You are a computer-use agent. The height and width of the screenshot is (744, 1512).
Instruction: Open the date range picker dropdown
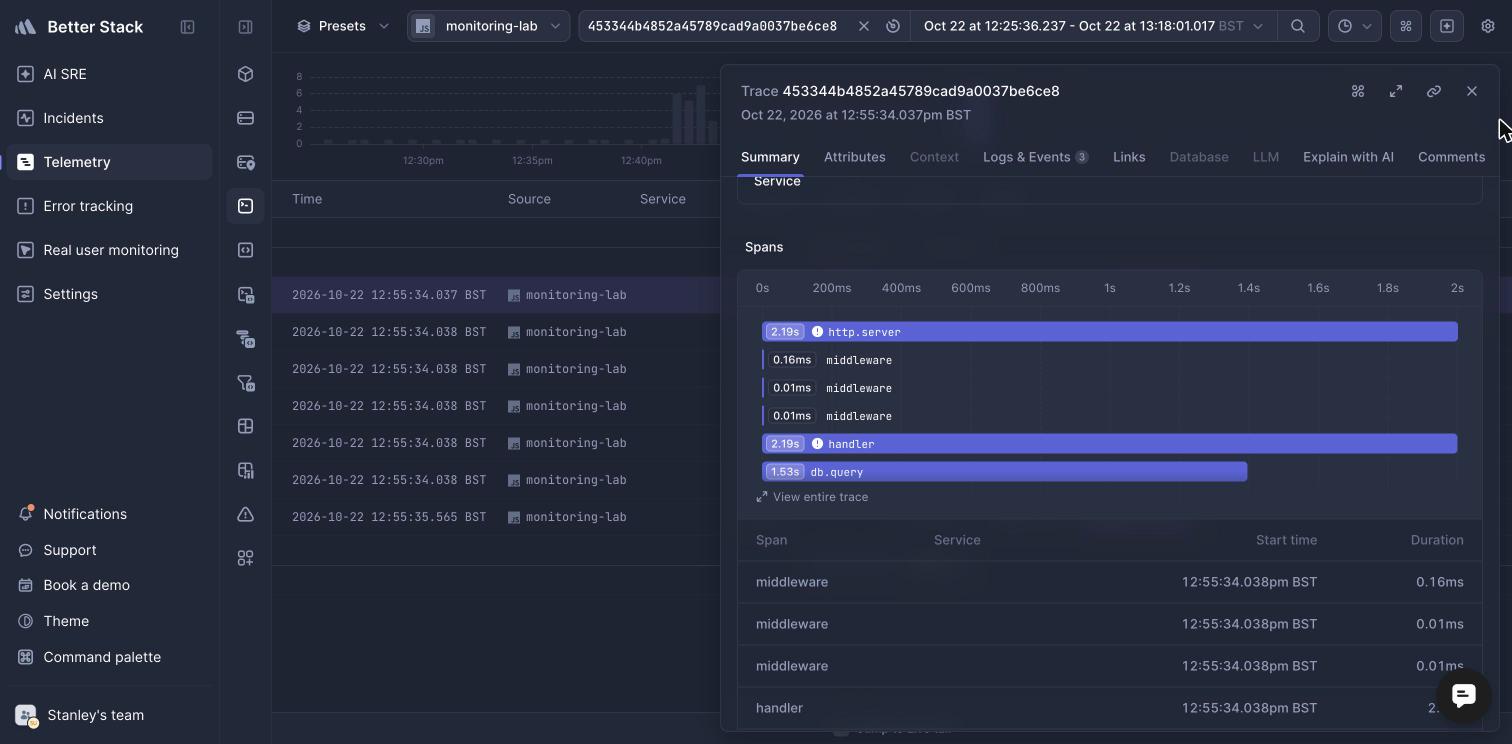coord(1094,26)
